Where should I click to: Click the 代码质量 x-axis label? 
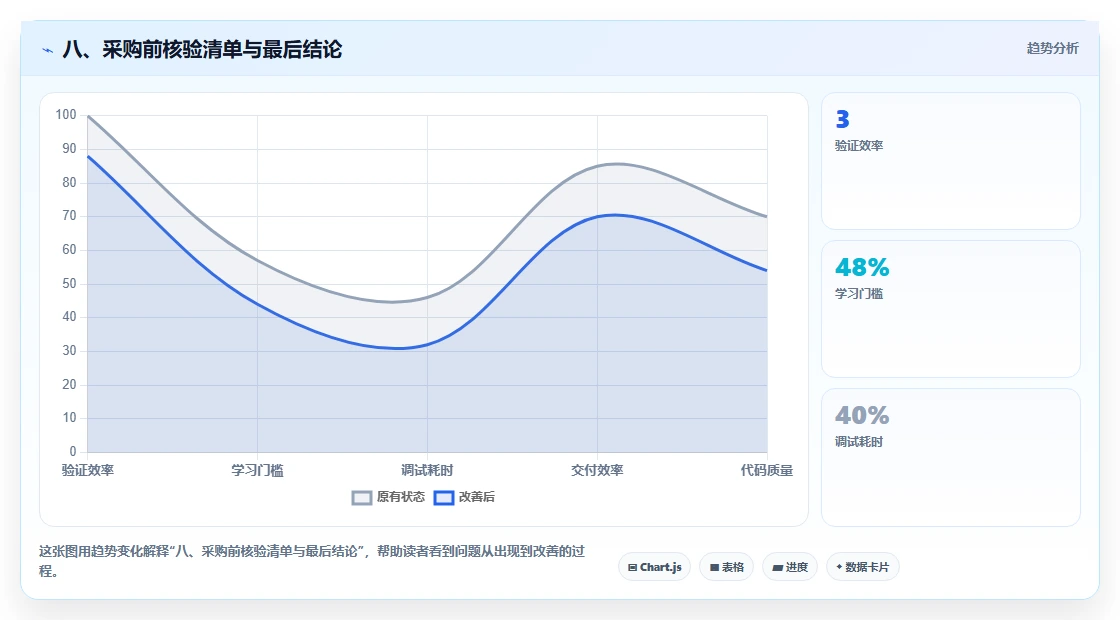(x=766, y=471)
